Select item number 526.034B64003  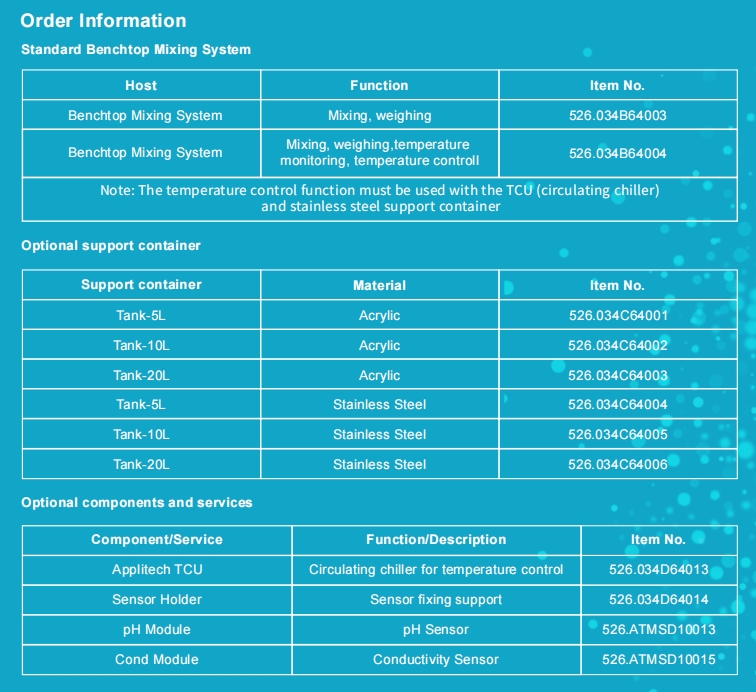tap(617, 115)
